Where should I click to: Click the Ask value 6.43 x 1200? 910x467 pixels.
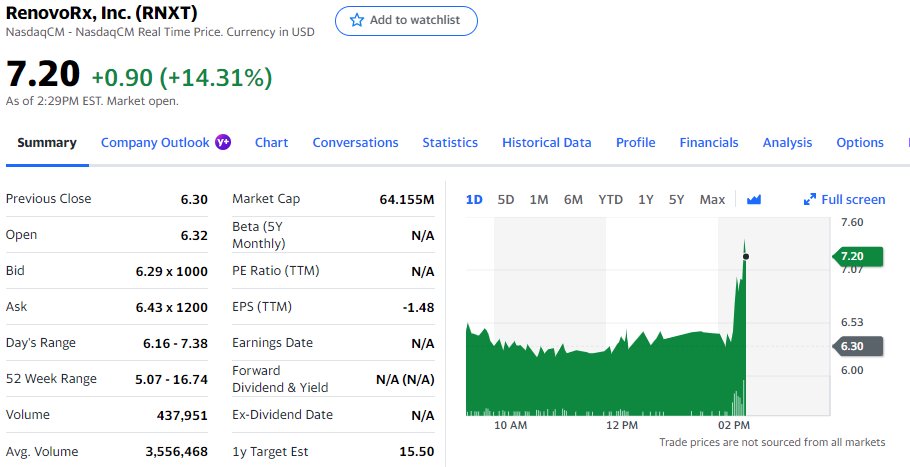point(172,307)
